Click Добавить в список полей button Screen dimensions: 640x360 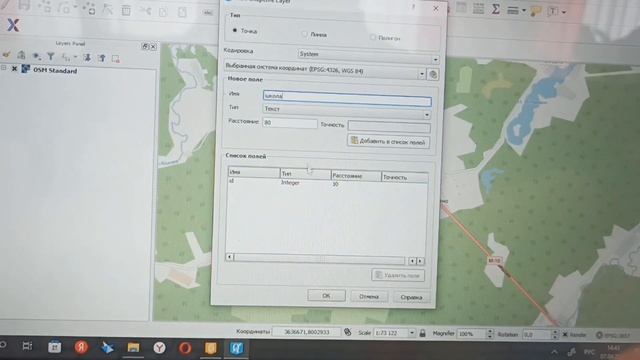click(x=388, y=142)
